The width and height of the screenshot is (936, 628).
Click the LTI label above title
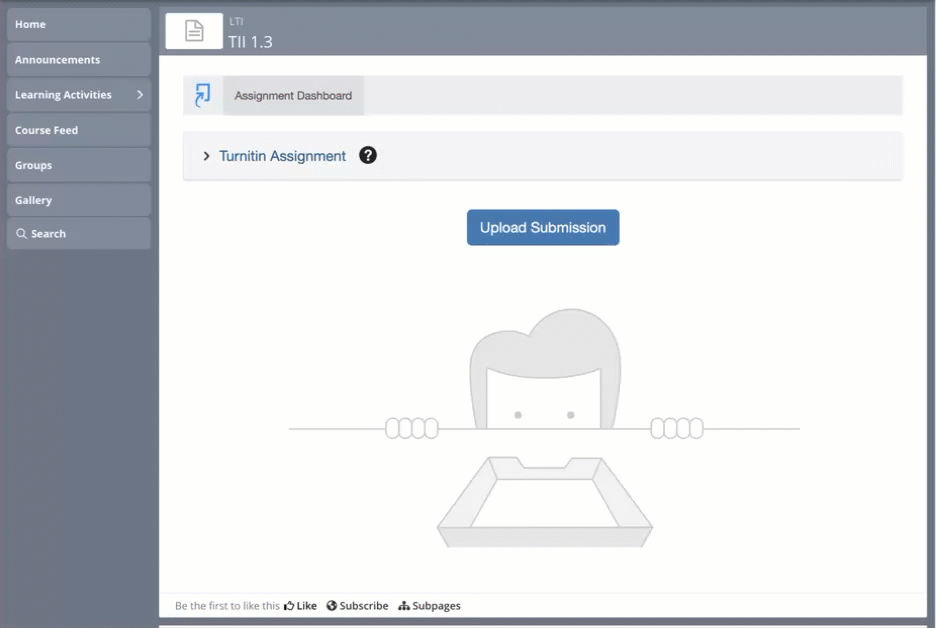(236, 21)
